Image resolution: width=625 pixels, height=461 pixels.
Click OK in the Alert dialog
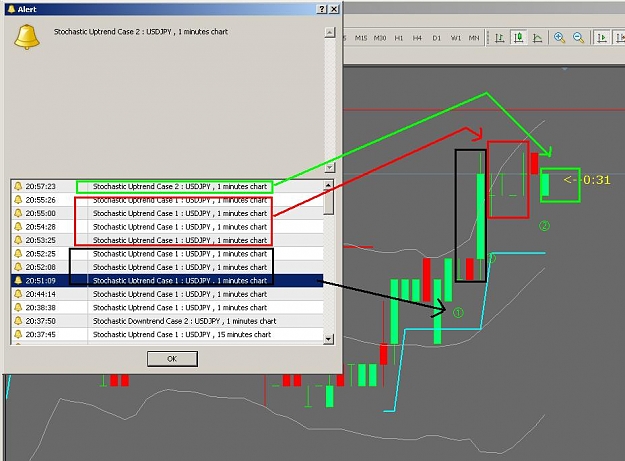click(x=172, y=359)
